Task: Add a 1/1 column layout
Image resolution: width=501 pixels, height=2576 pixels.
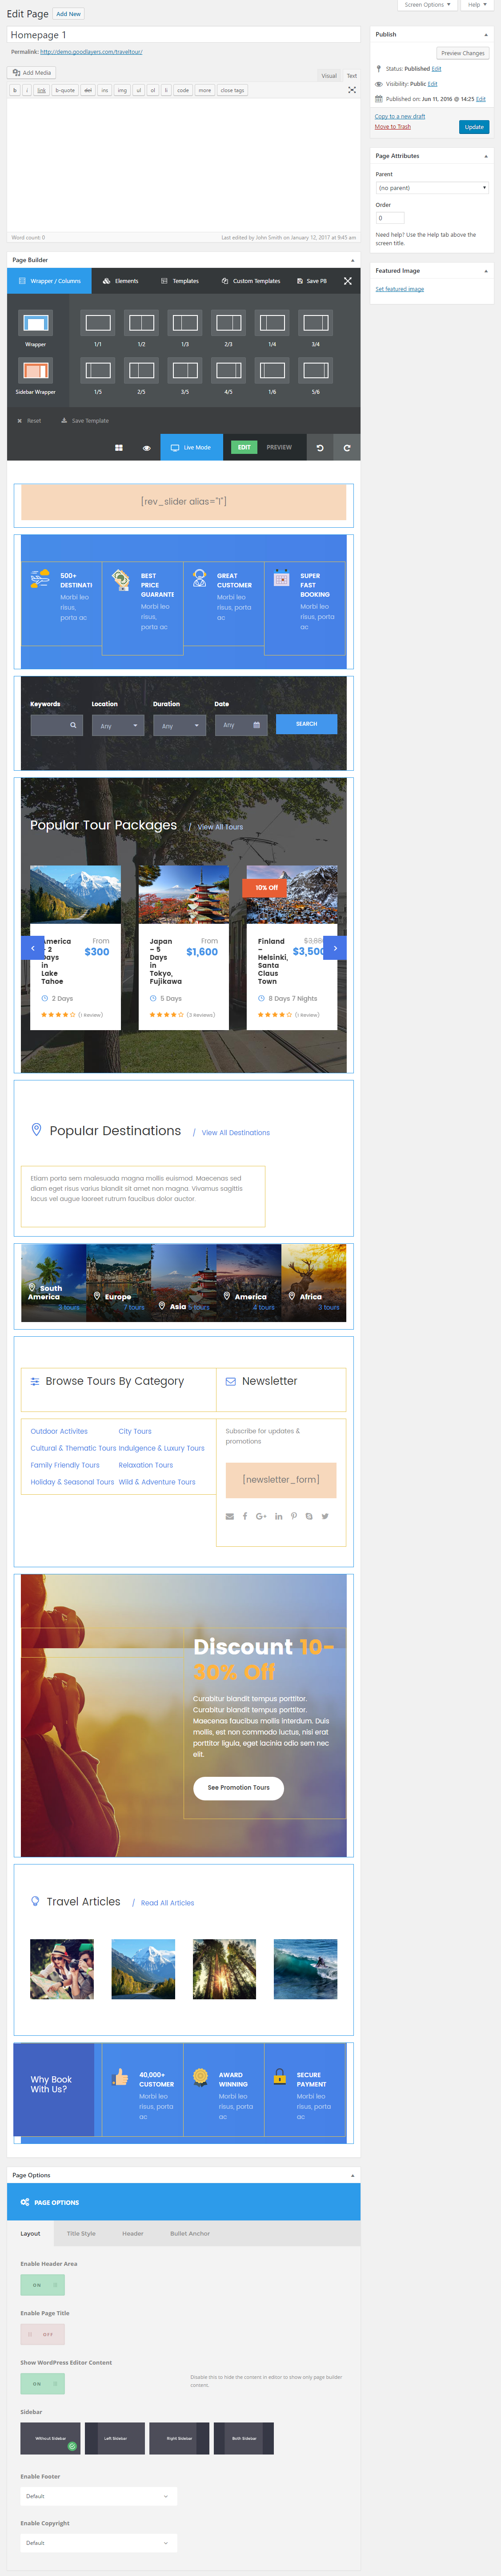Action: pyautogui.click(x=98, y=323)
